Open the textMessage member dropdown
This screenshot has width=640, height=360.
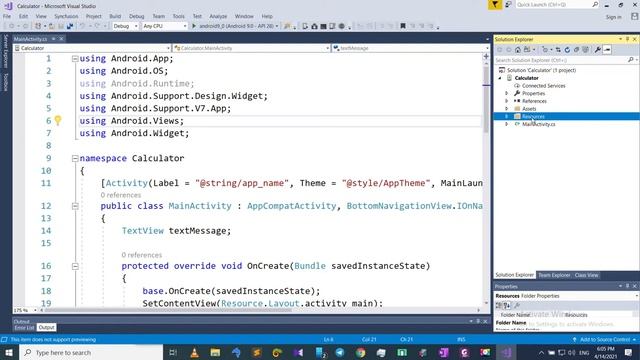tap(410, 48)
